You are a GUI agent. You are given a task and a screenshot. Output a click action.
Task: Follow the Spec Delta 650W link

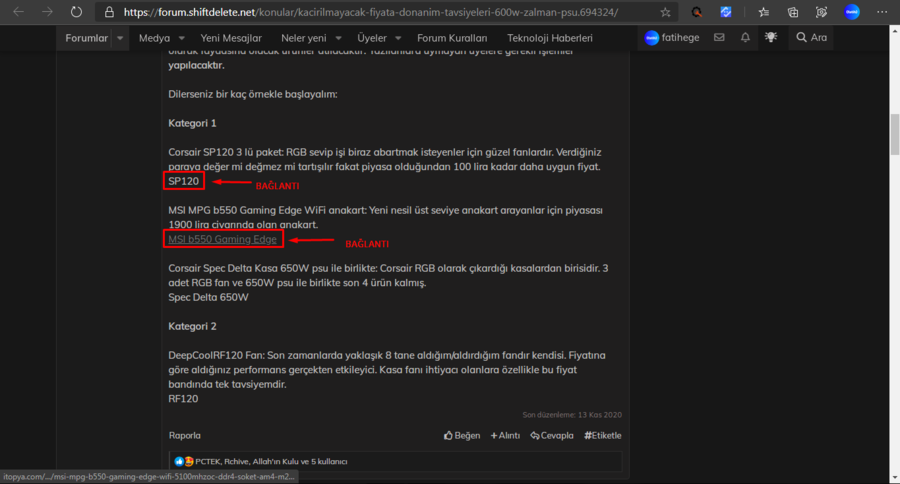(208, 297)
